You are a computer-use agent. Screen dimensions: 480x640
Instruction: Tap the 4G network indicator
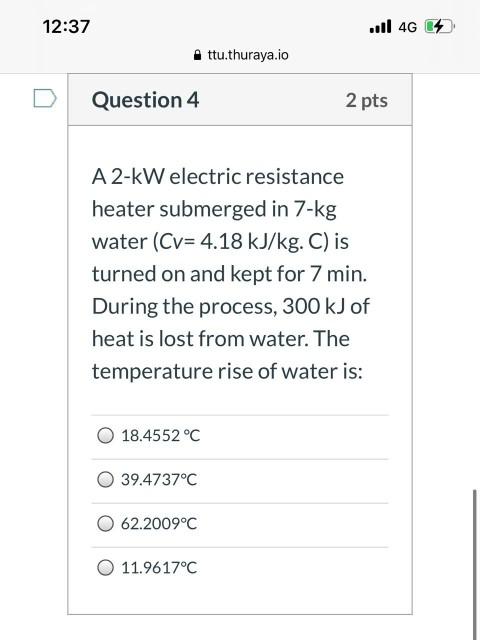[407, 27]
